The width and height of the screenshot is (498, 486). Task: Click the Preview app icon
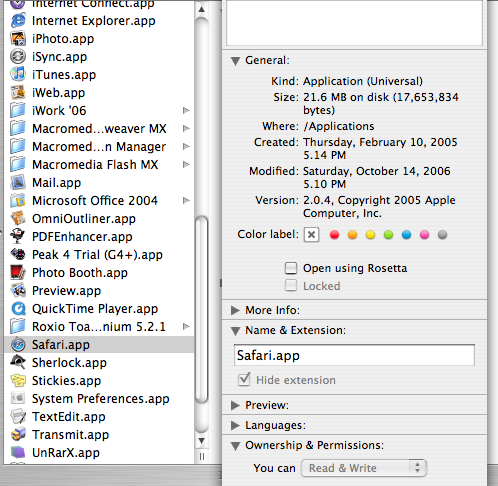[x=18, y=291]
